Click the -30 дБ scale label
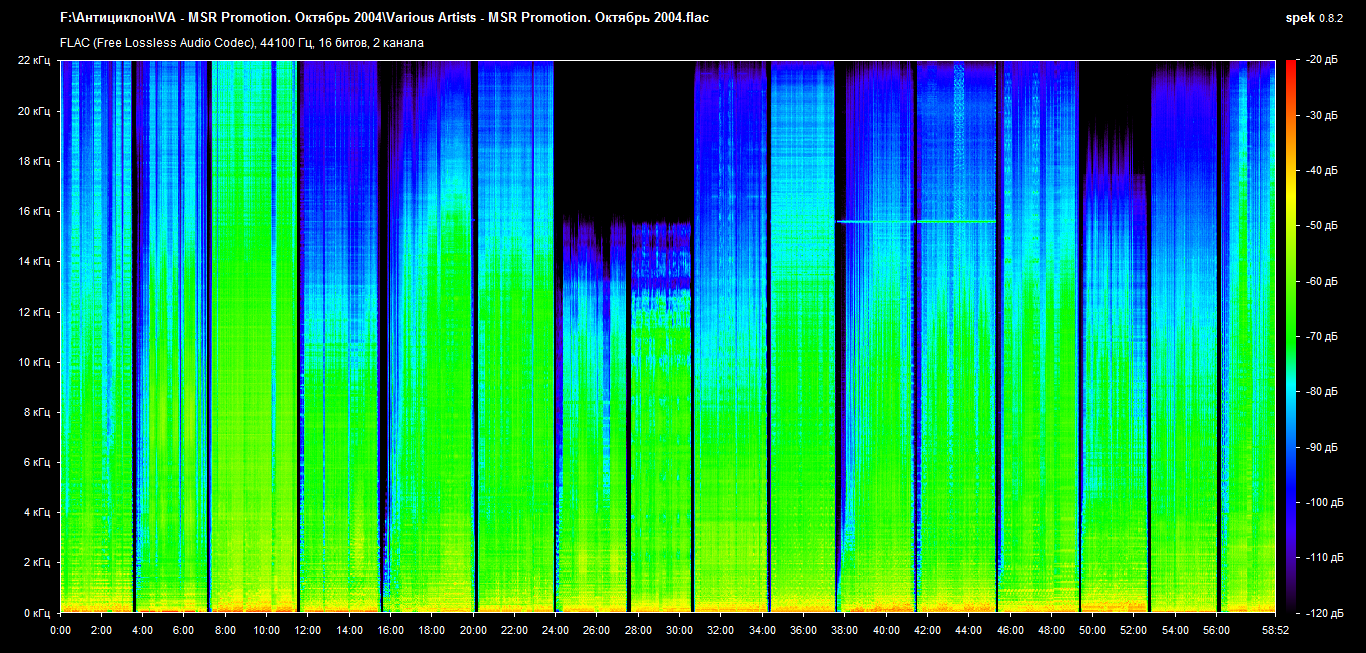The height and width of the screenshot is (653, 1366). [x=1320, y=115]
